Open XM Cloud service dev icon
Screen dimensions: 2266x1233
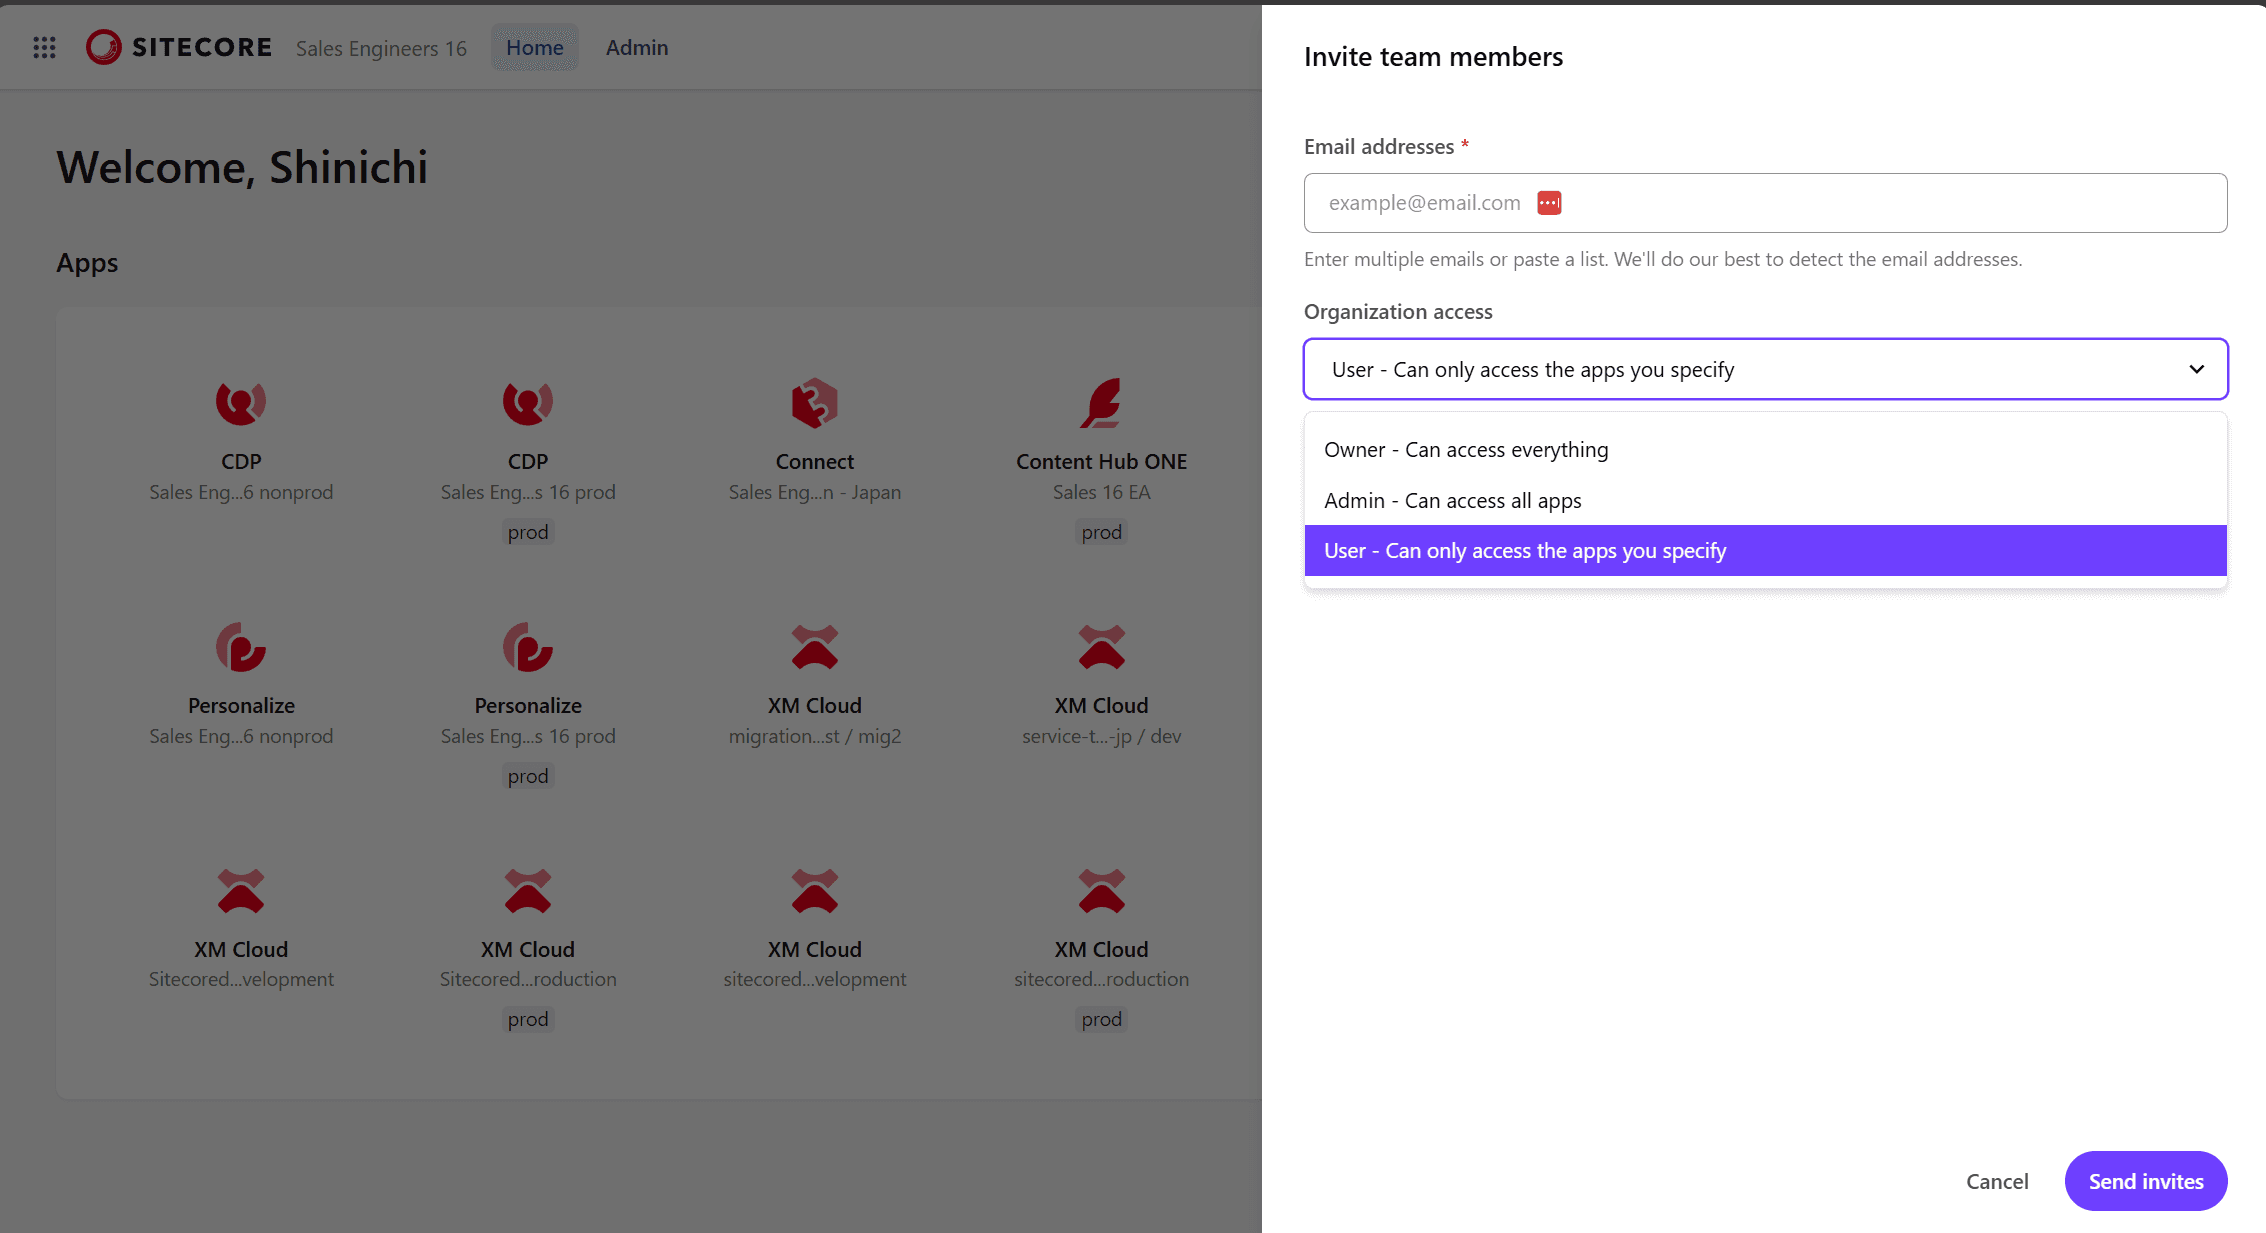1101,647
